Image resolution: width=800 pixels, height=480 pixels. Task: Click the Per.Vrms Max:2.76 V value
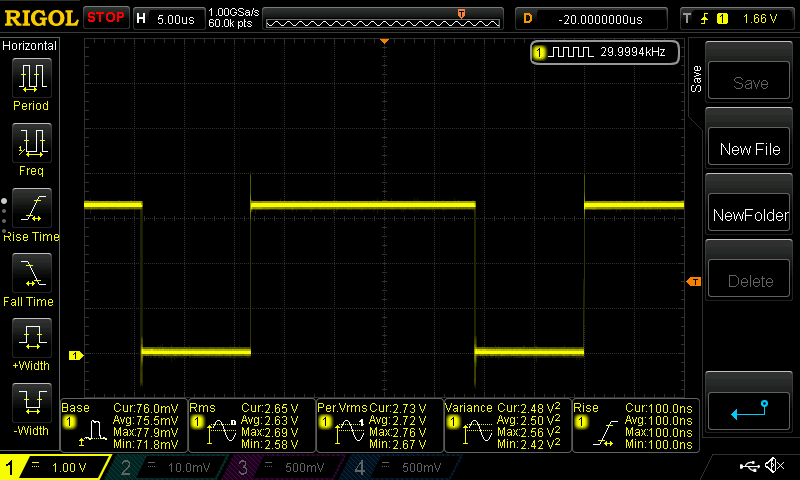click(x=397, y=433)
